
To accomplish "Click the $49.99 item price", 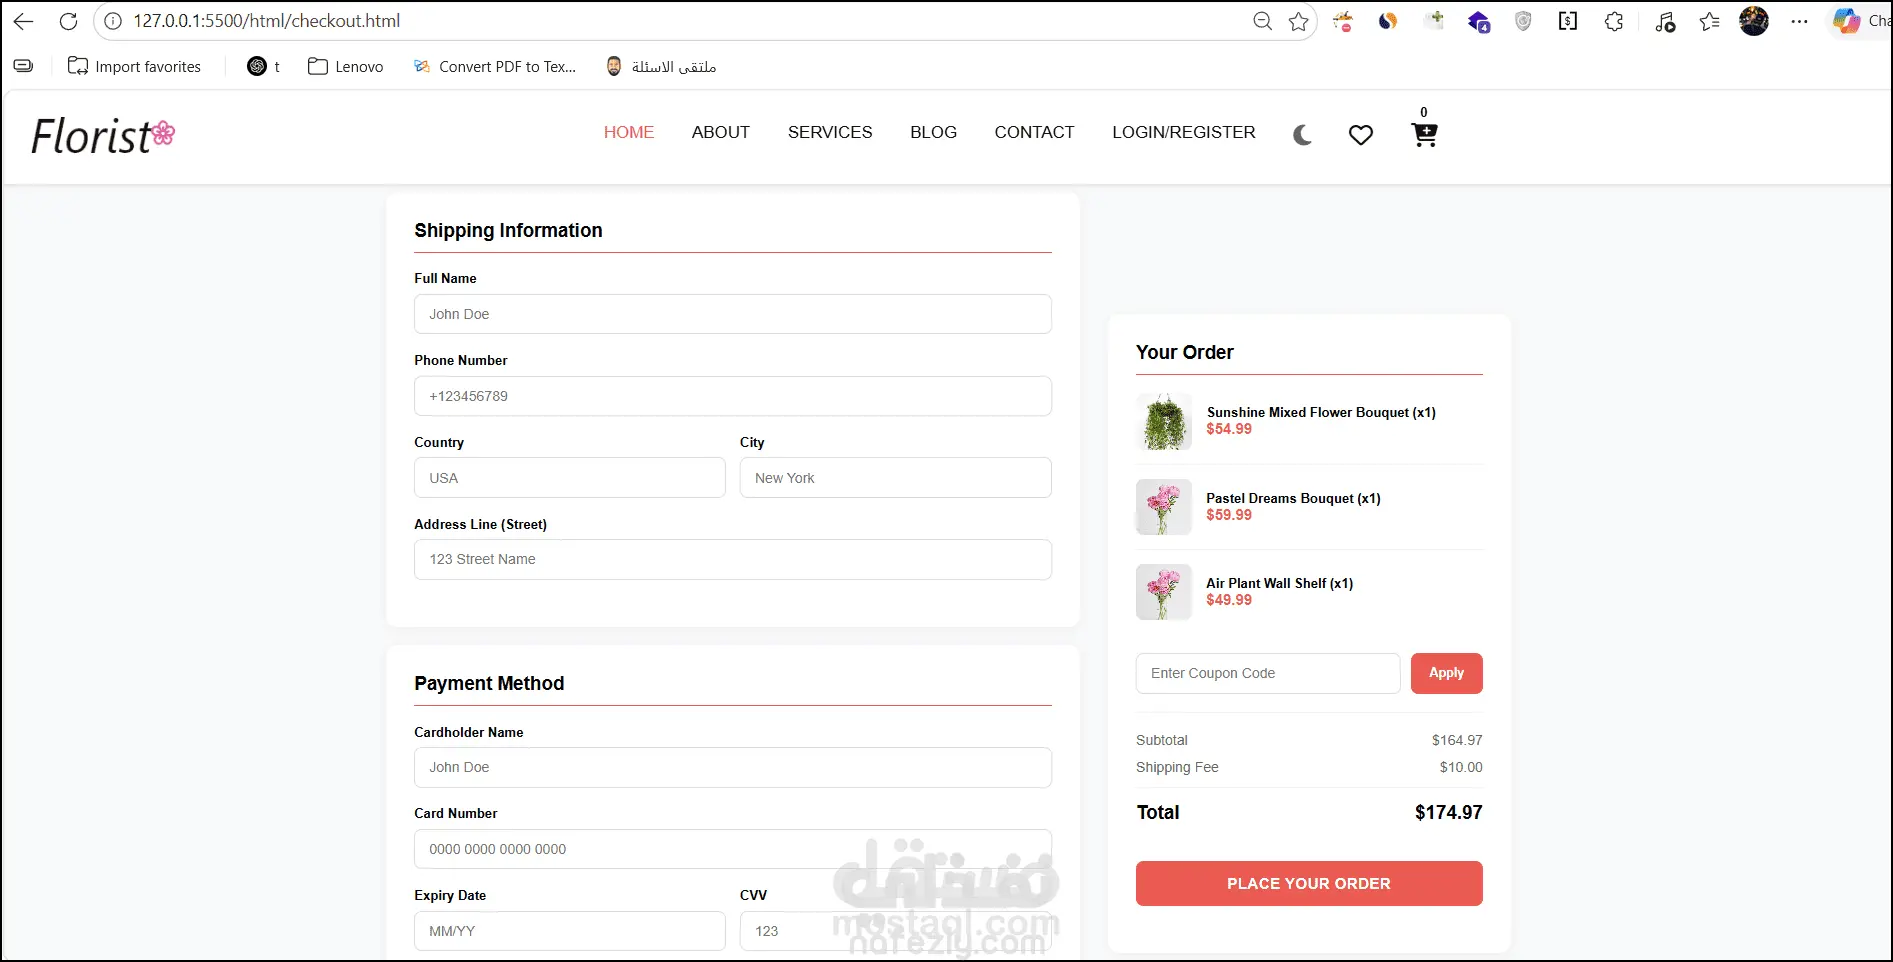I will tap(1229, 600).
